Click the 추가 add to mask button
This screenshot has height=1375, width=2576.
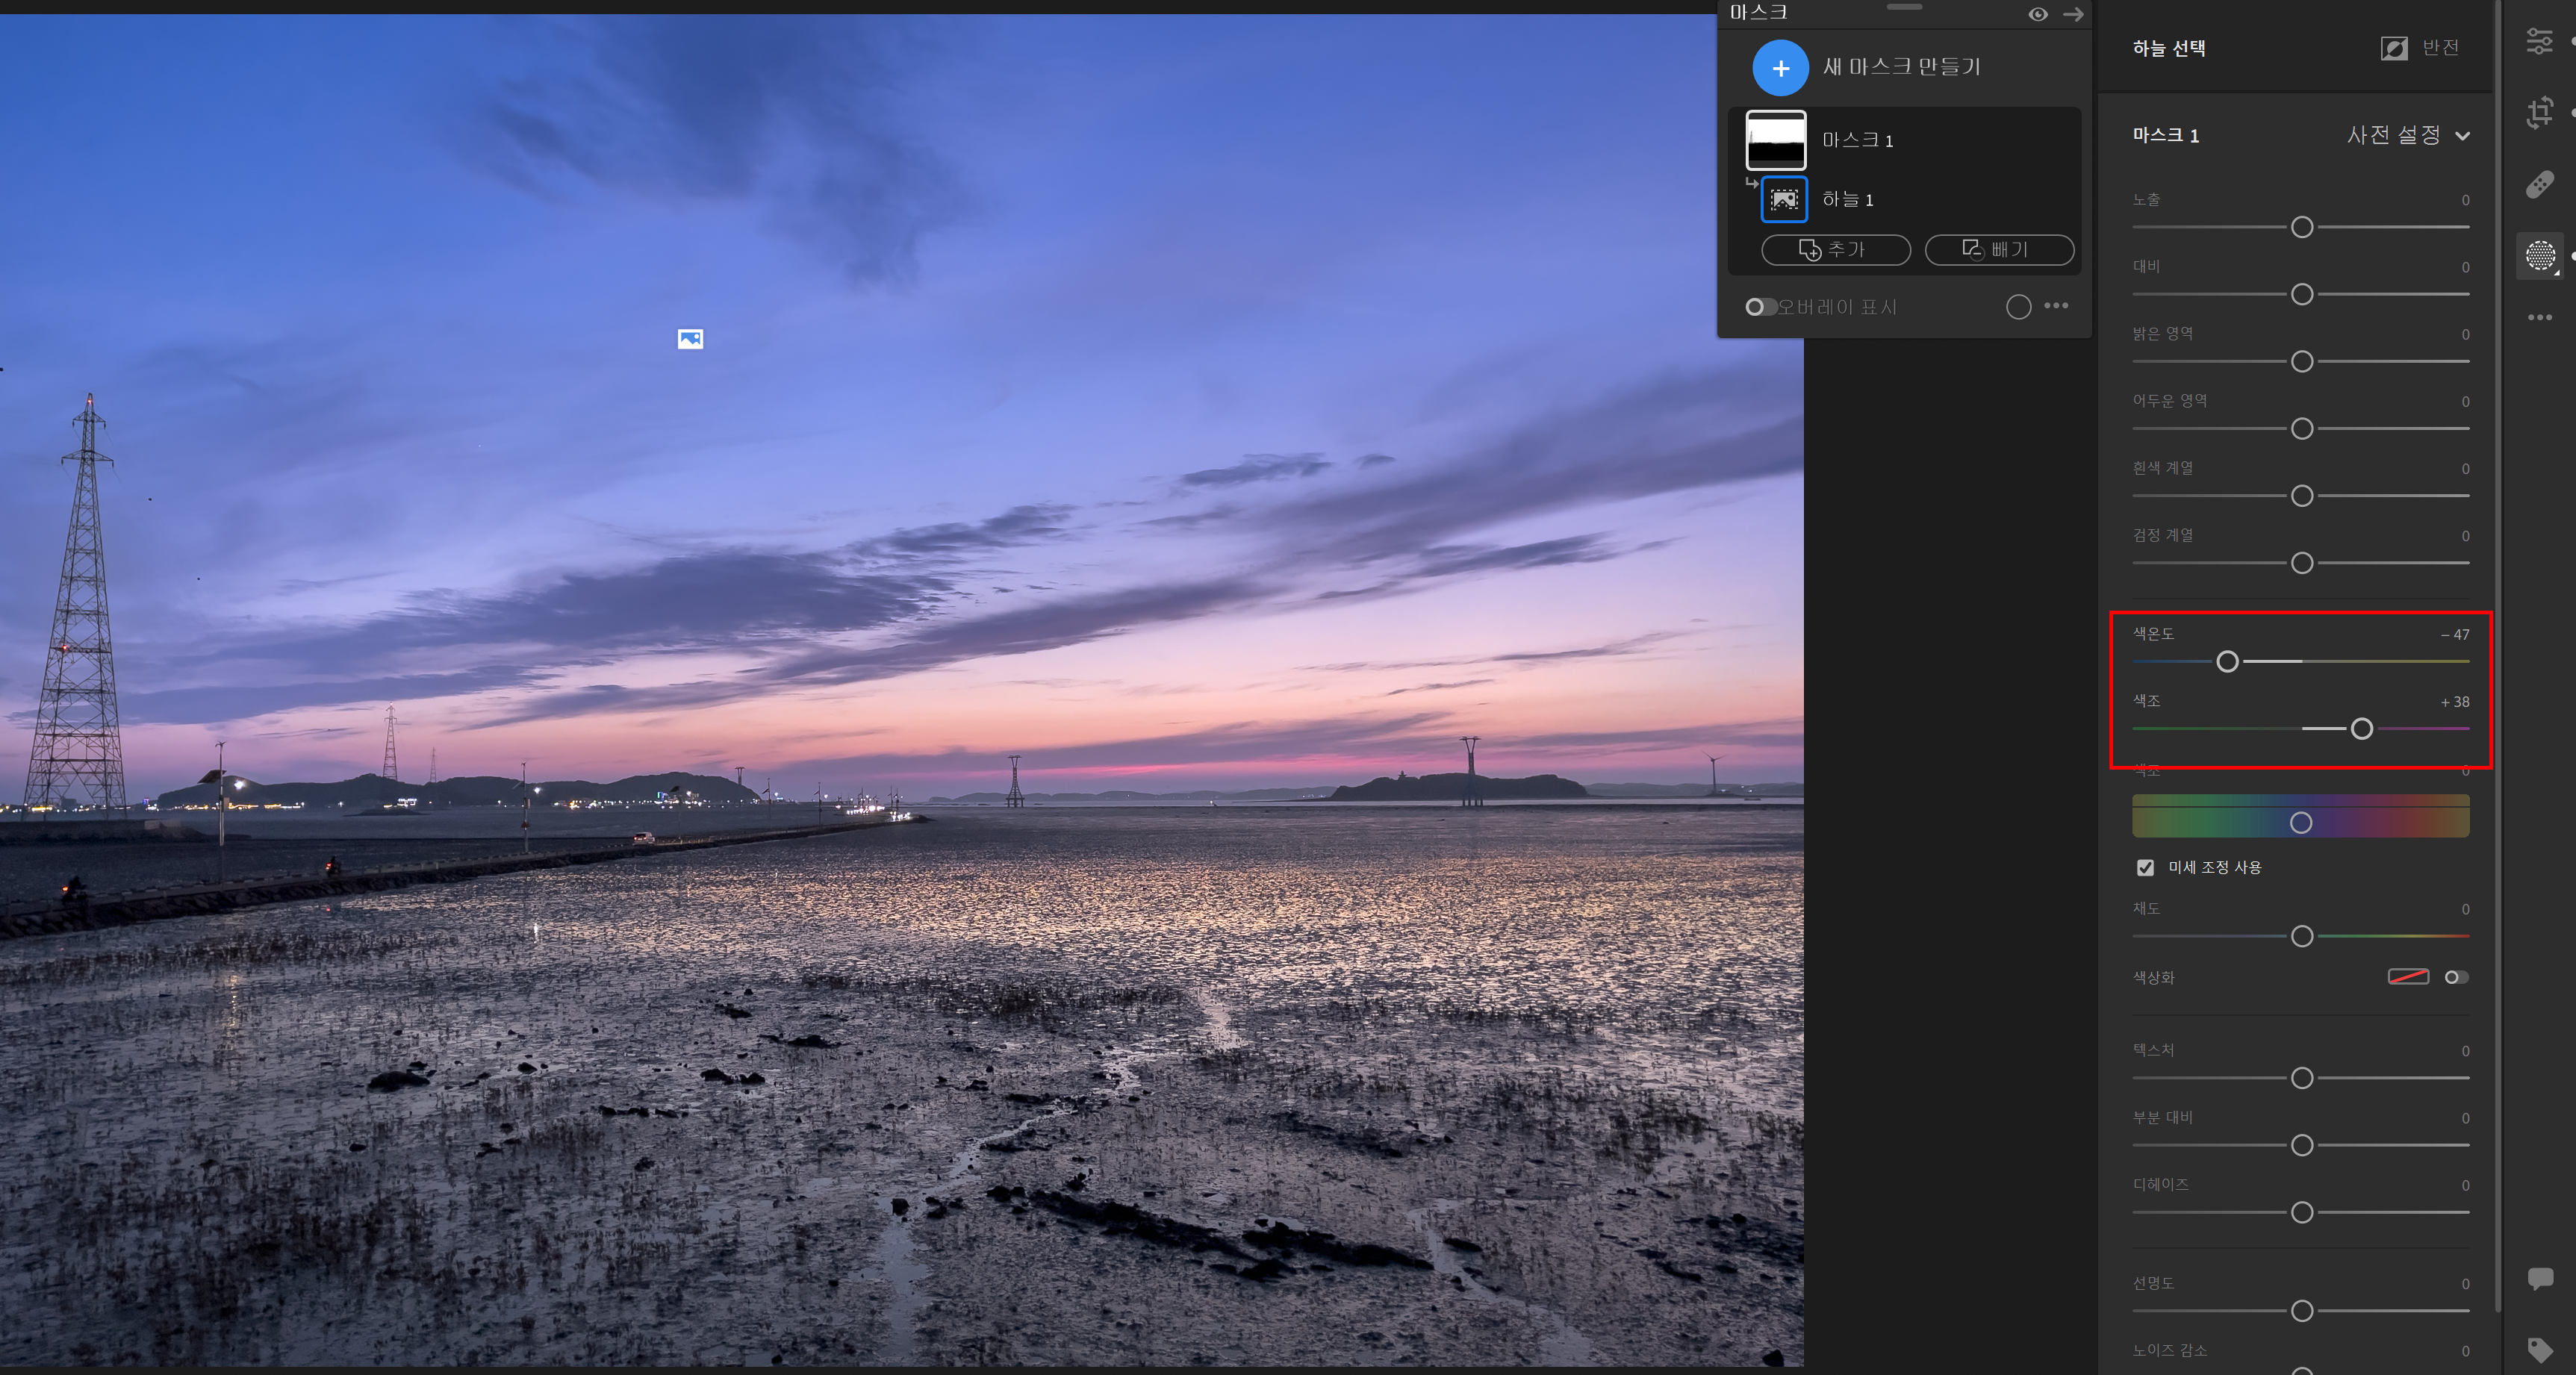click(1835, 250)
